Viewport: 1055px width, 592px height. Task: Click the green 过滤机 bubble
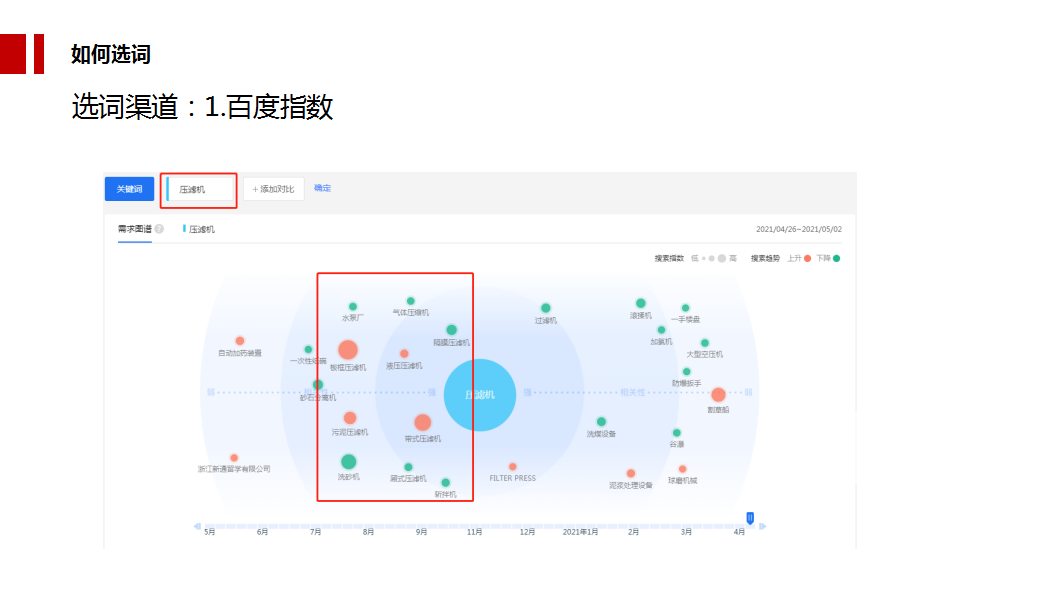pyautogui.click(x=545, y=308)
